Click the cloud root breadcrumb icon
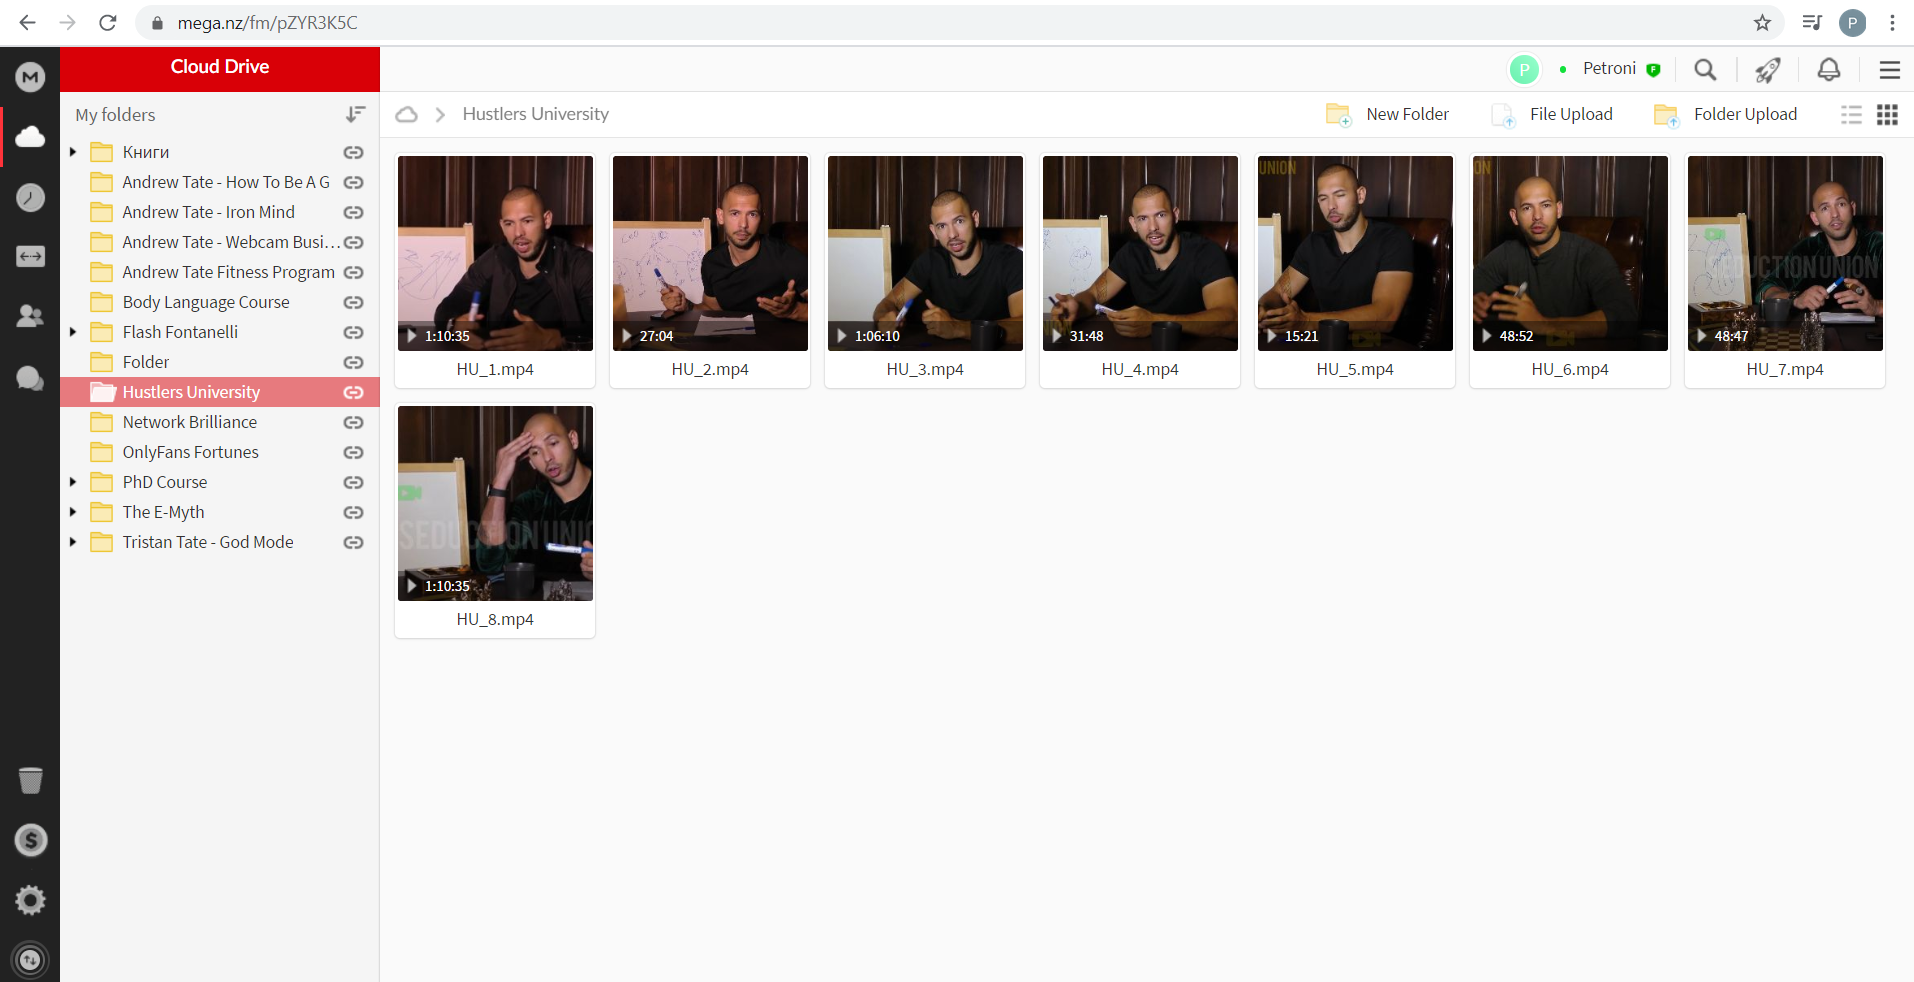The height and width of the screenshot is (982, 1914). pyautogui.click(x=406, y=114)
